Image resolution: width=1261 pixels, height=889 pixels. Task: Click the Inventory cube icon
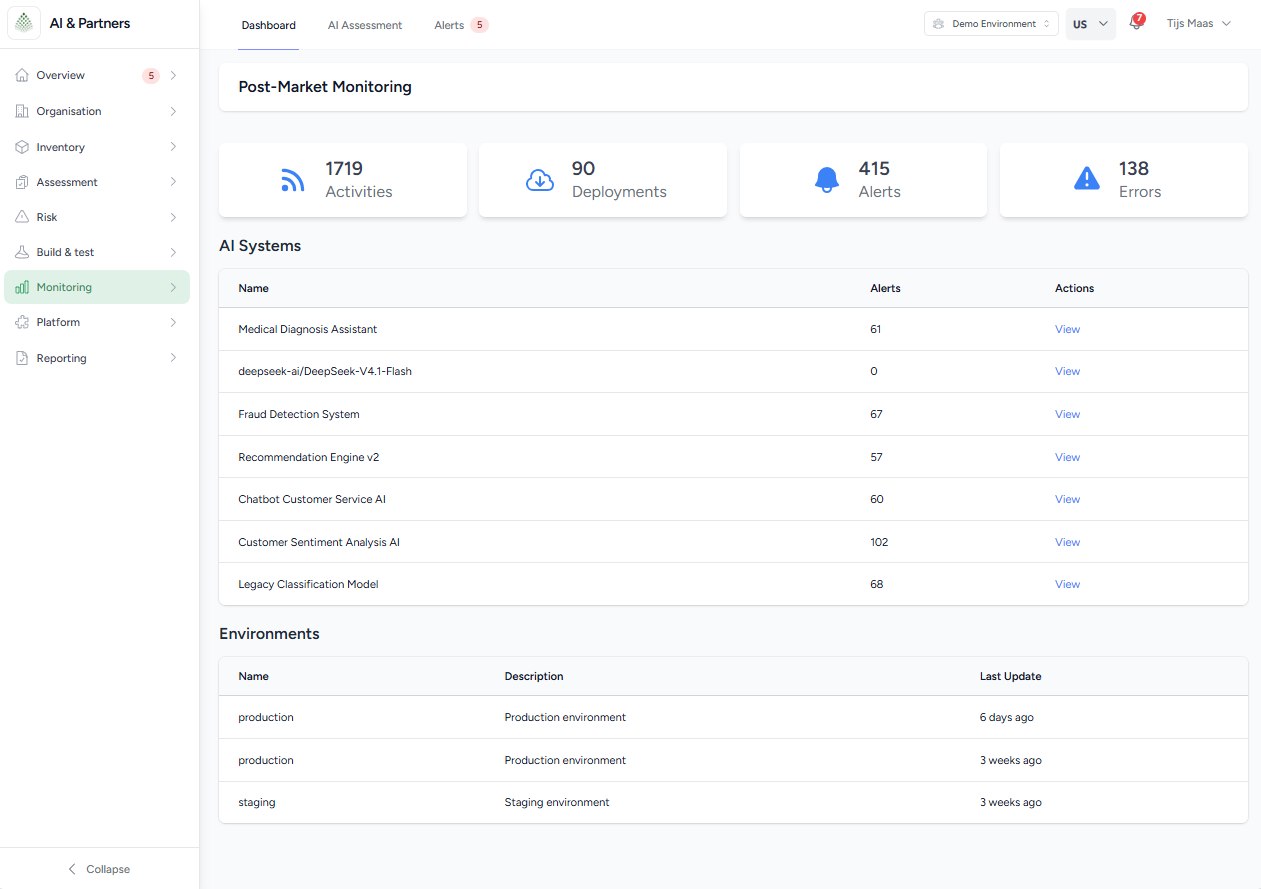[22, 147]
